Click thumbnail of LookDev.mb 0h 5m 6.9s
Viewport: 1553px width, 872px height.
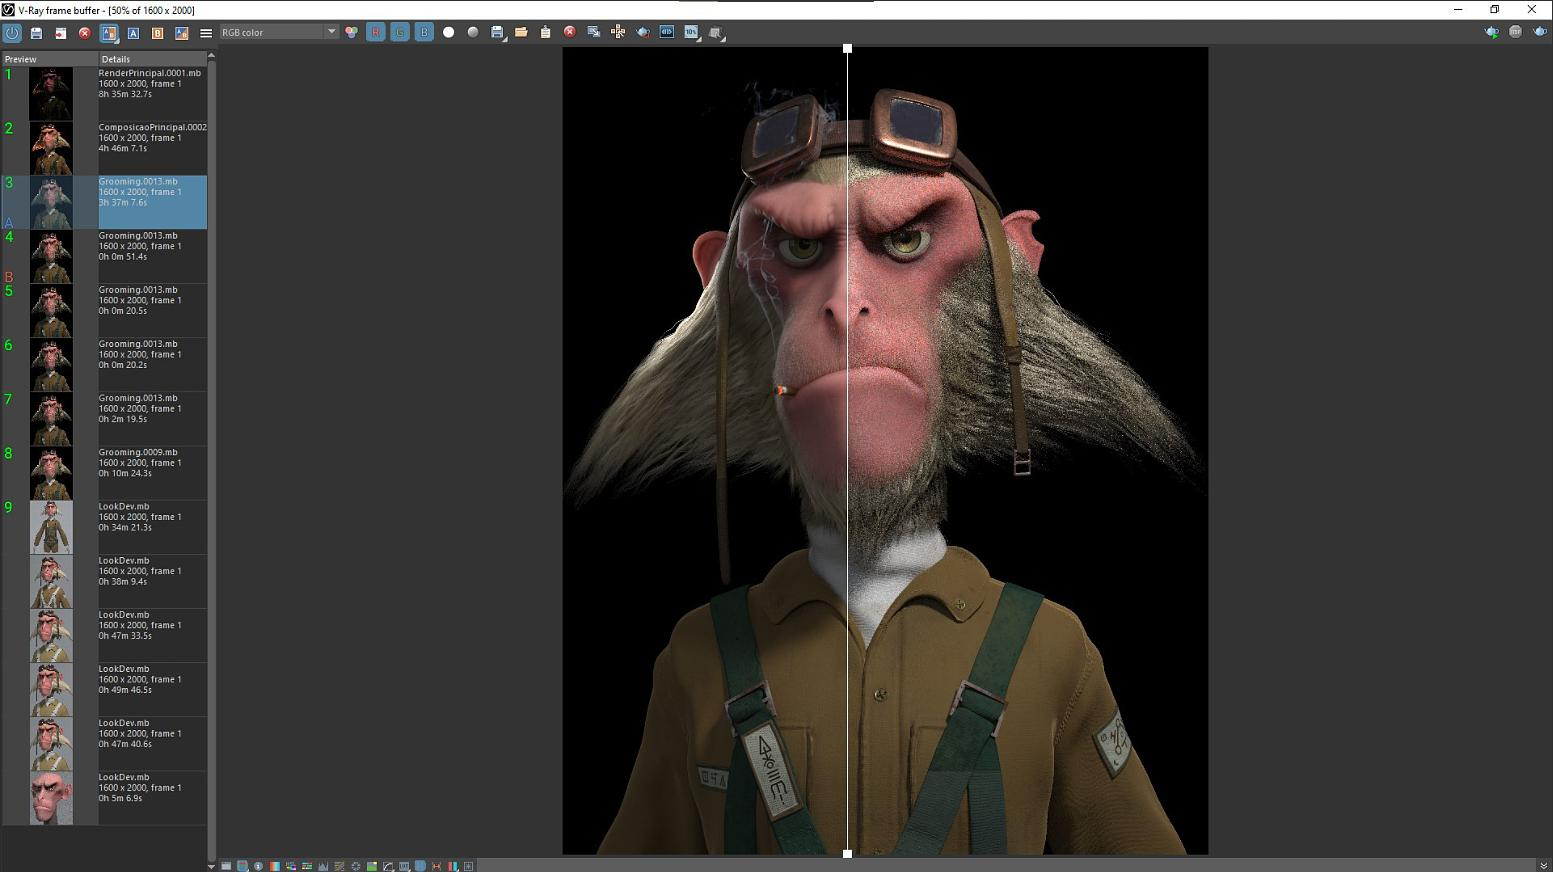(51, 798)
